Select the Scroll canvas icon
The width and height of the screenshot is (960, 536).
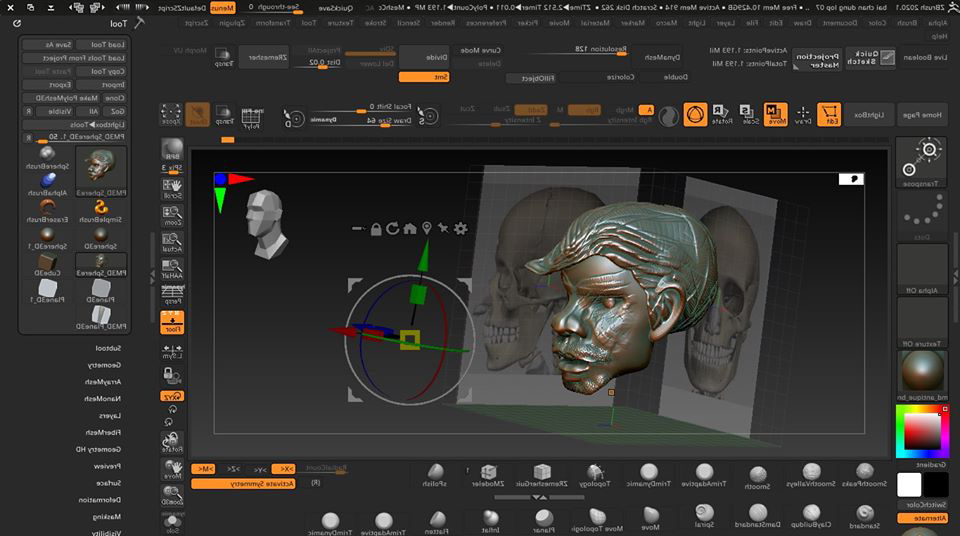tap(172, 189)
